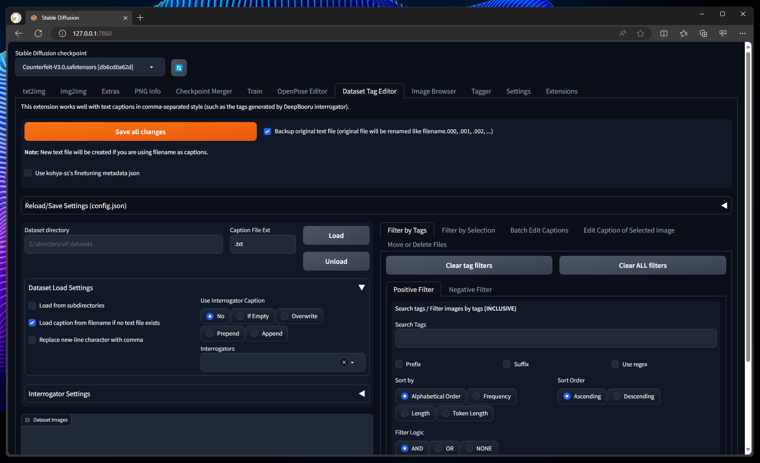Open browser split screen icon
This screenshot has width=760, height=463.
[664, 34]
